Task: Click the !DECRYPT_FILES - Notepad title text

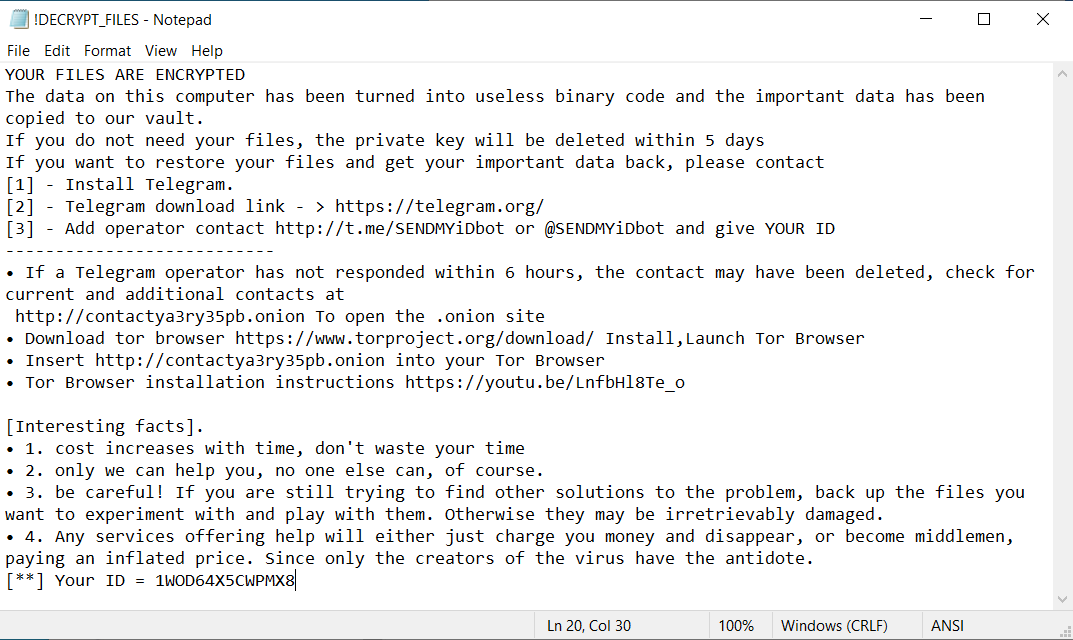Action: (123, 19)
